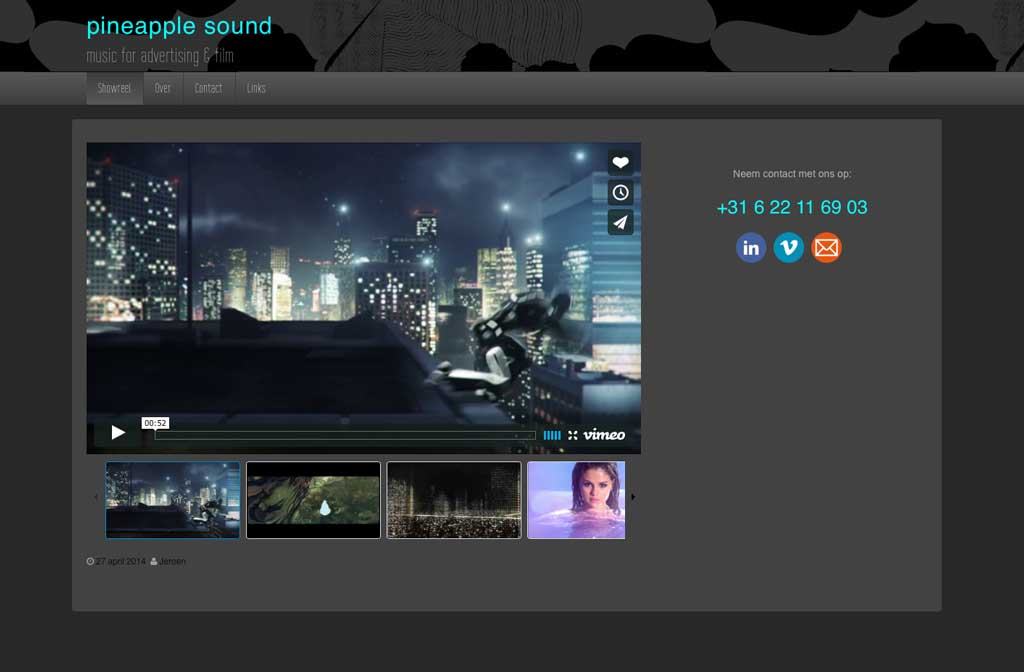
Task: Click the orange email envelope icon
Action: tap(826, 248)
